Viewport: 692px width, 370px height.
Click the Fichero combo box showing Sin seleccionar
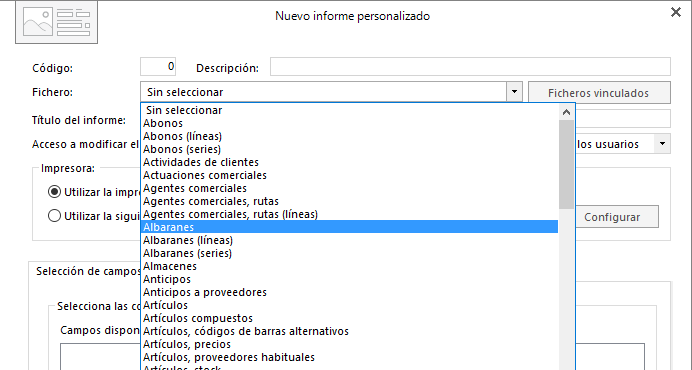(x=331, y=92)
